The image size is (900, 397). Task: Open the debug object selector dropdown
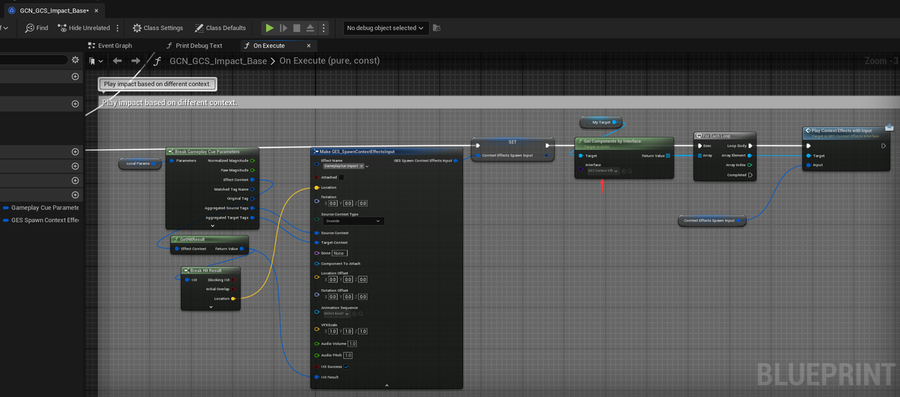tap(386, 28)
